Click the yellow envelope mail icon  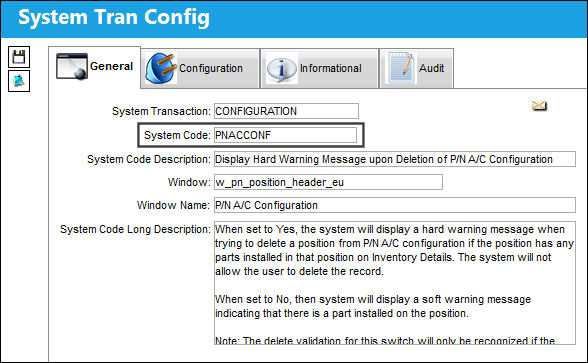tap(539, 106)
